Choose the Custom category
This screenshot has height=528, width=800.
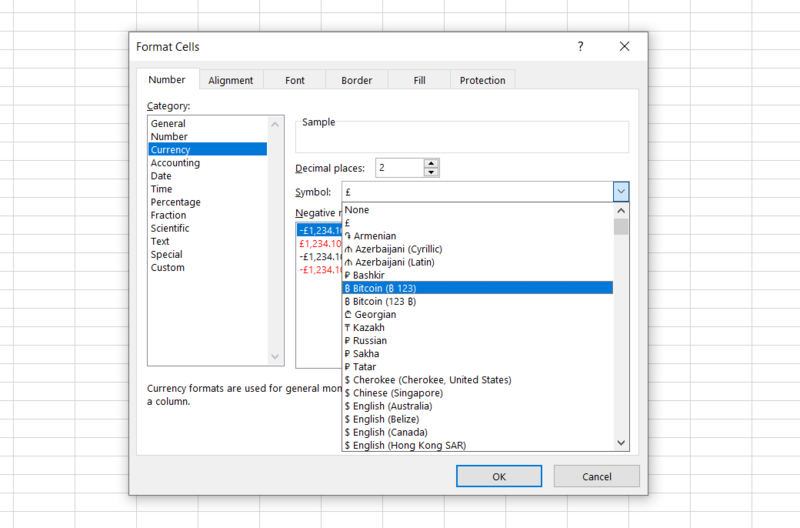tap(208, 267)
